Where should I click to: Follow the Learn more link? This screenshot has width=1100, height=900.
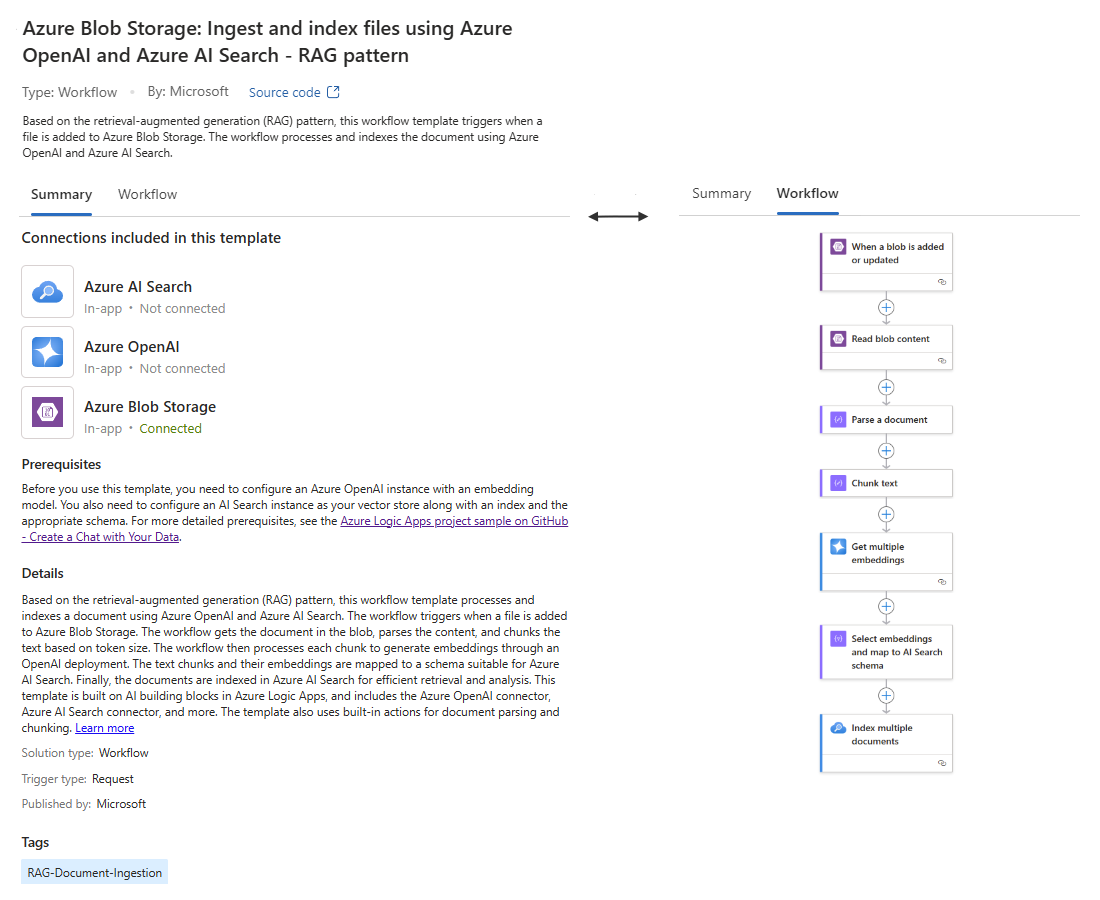105,728
